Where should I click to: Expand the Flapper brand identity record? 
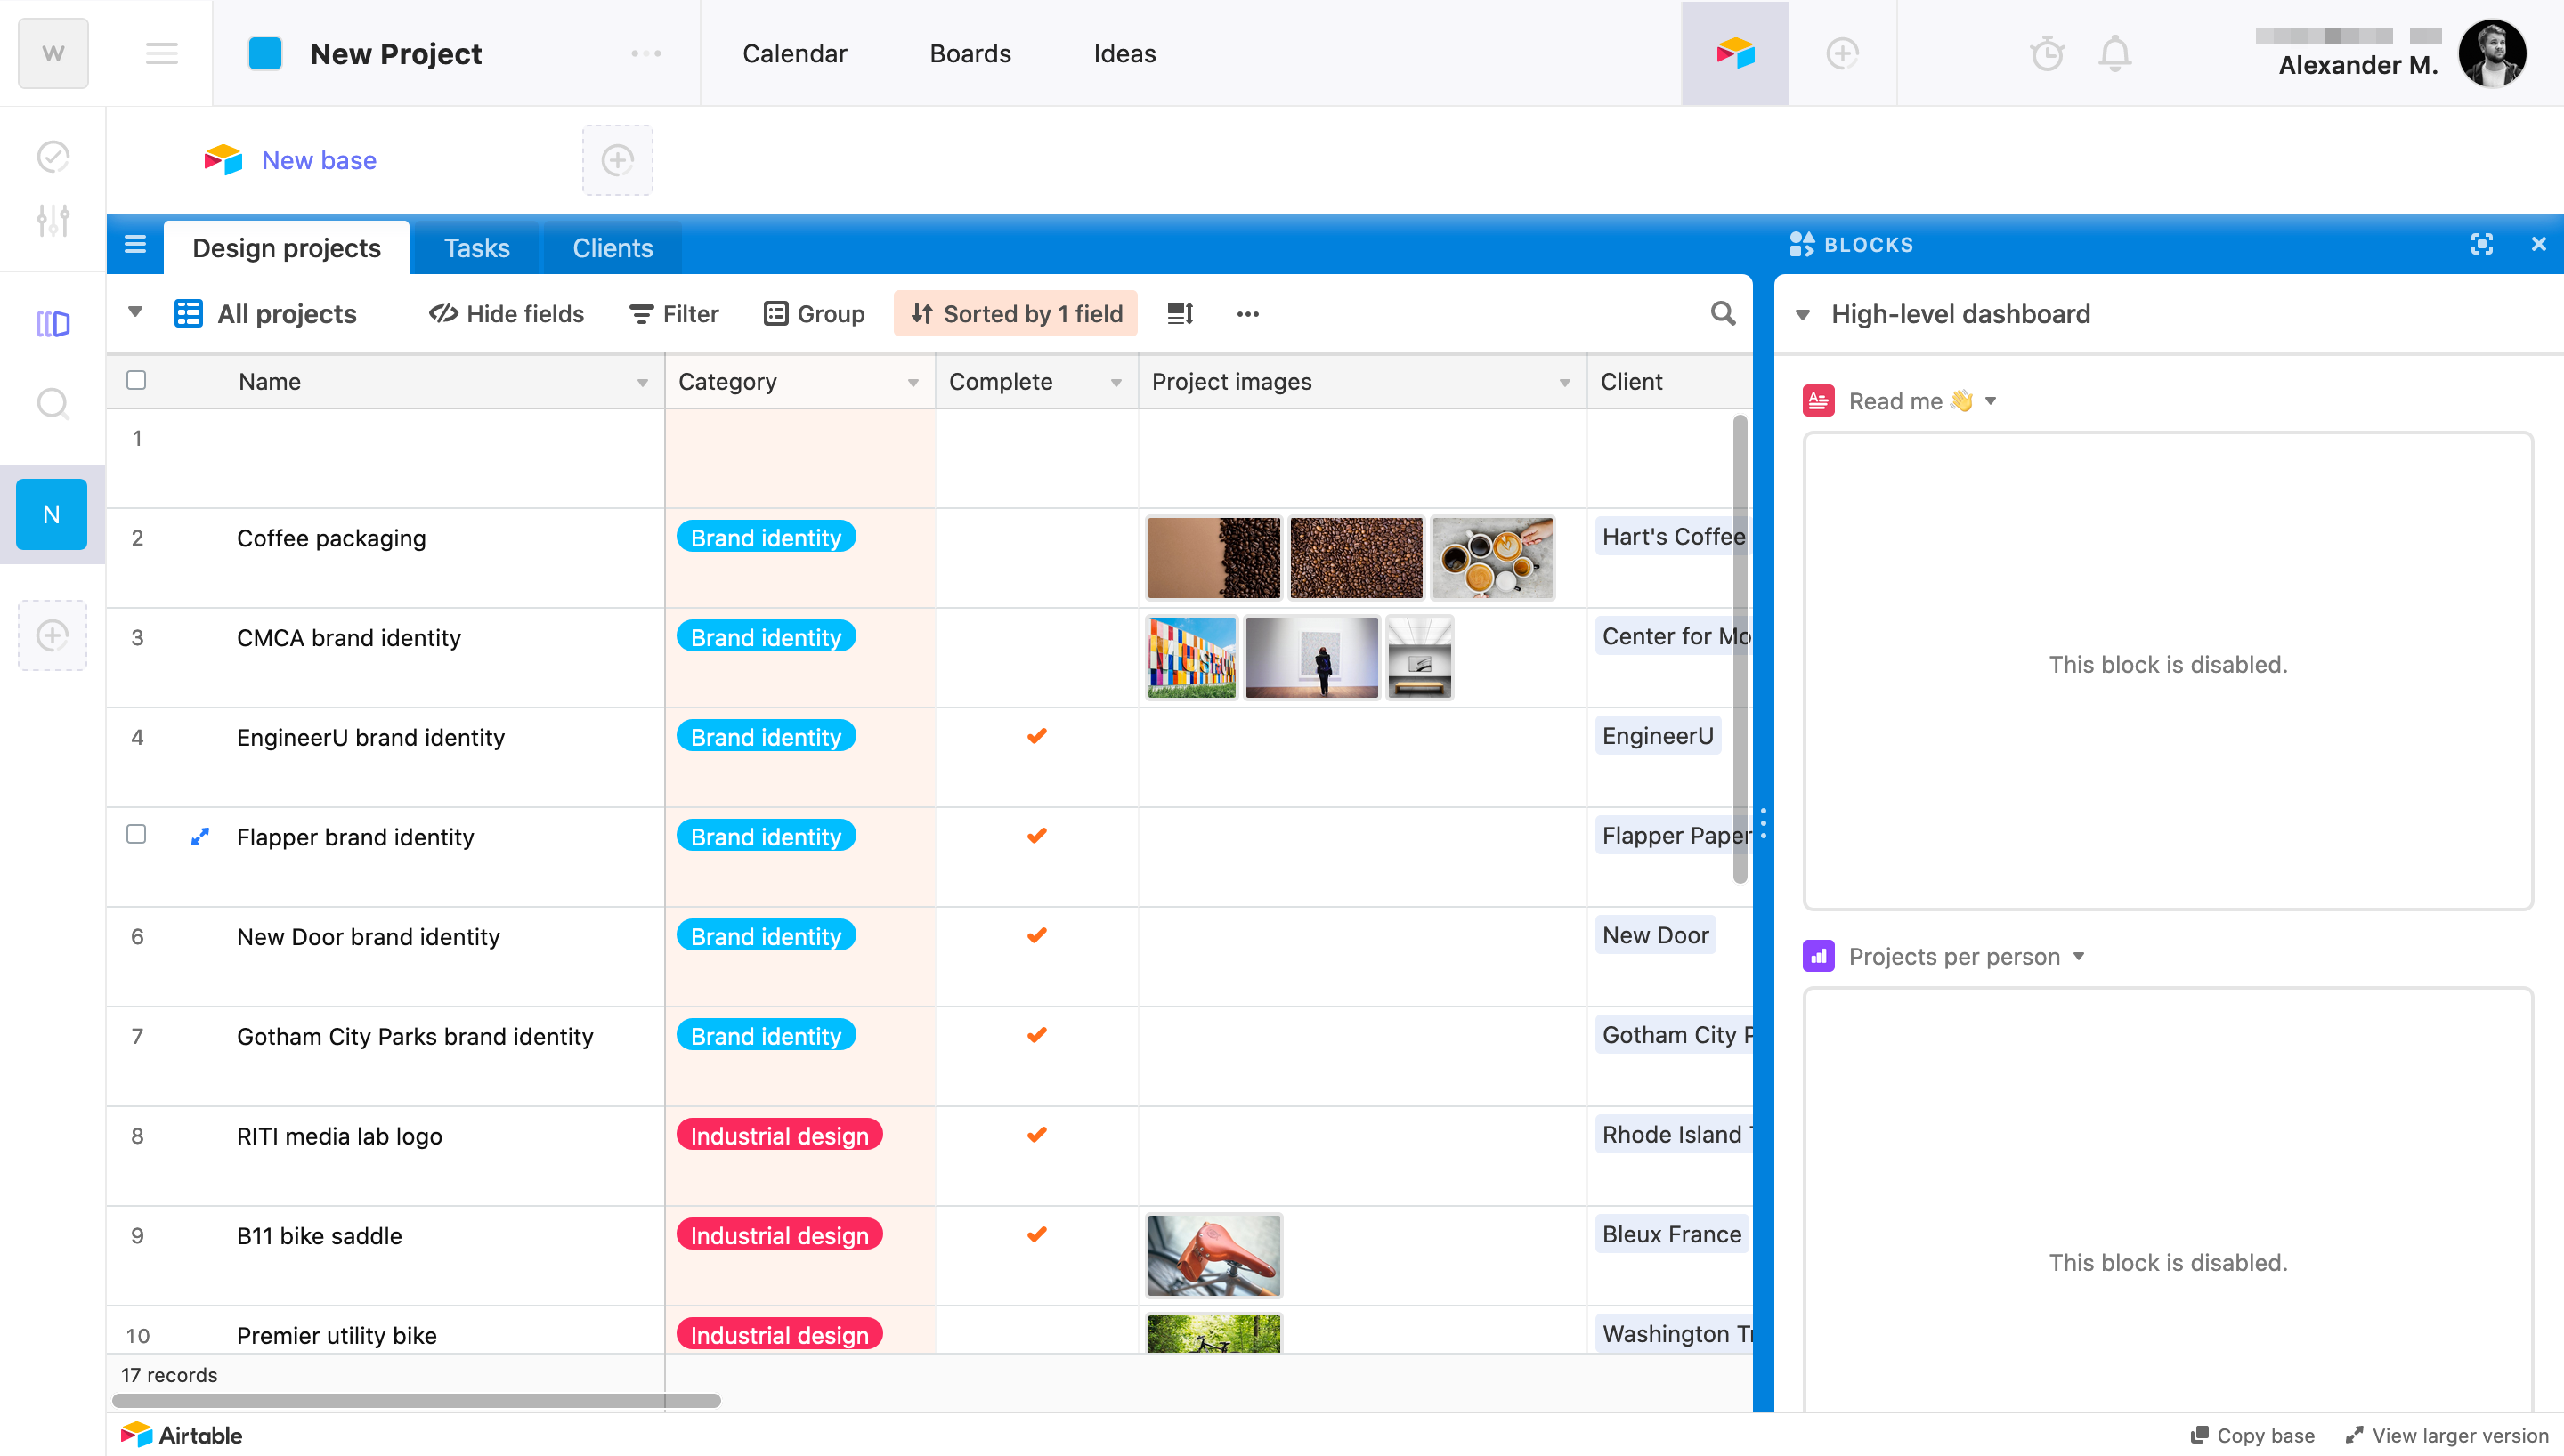coord(200,836)
